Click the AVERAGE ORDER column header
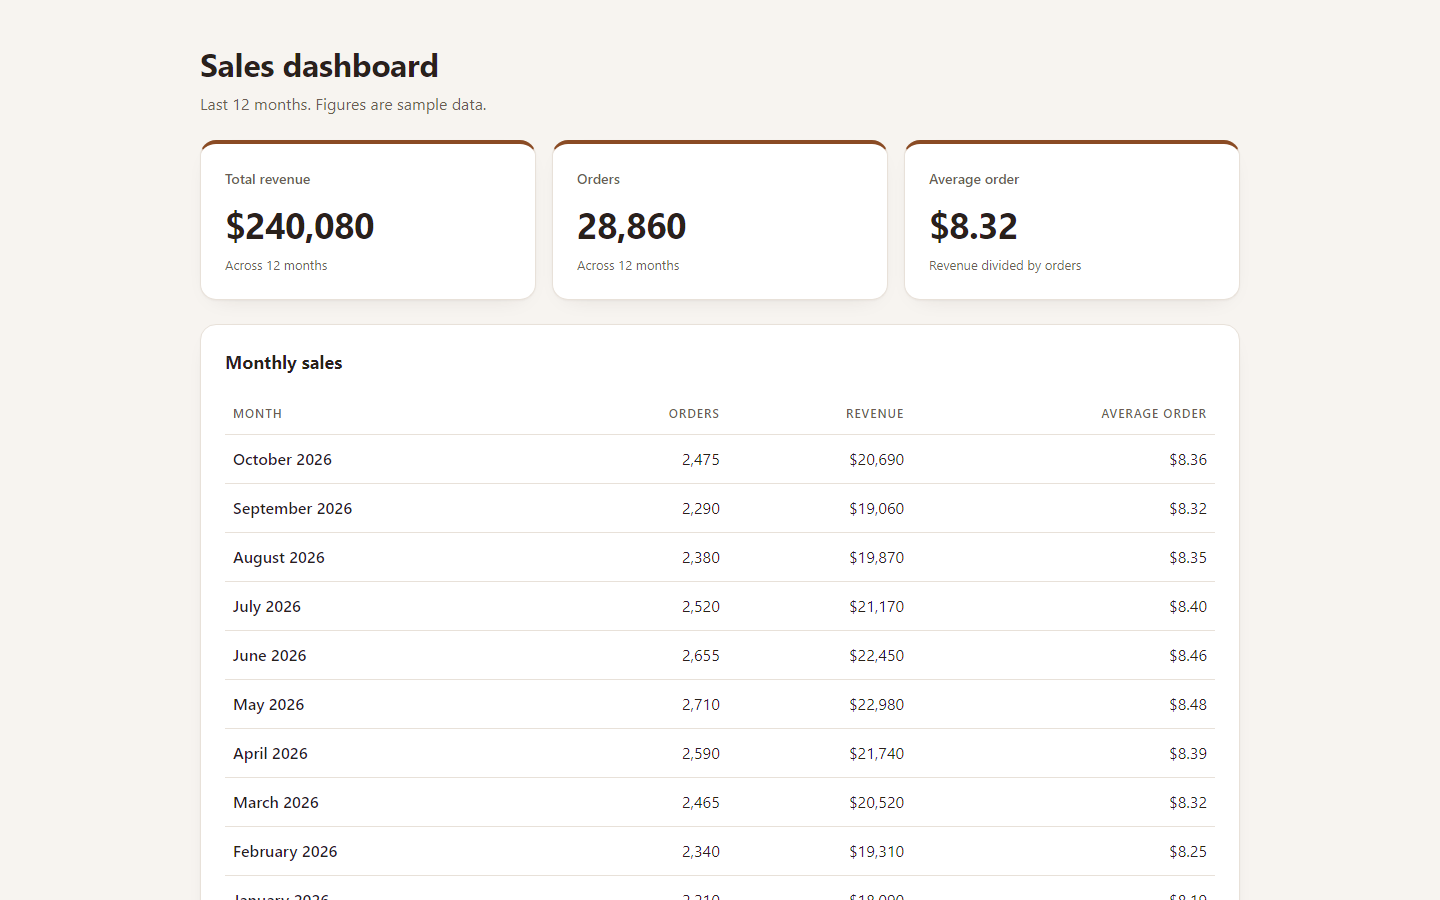The width and height of the screenshot is (1440, 900). [1154, 414]
